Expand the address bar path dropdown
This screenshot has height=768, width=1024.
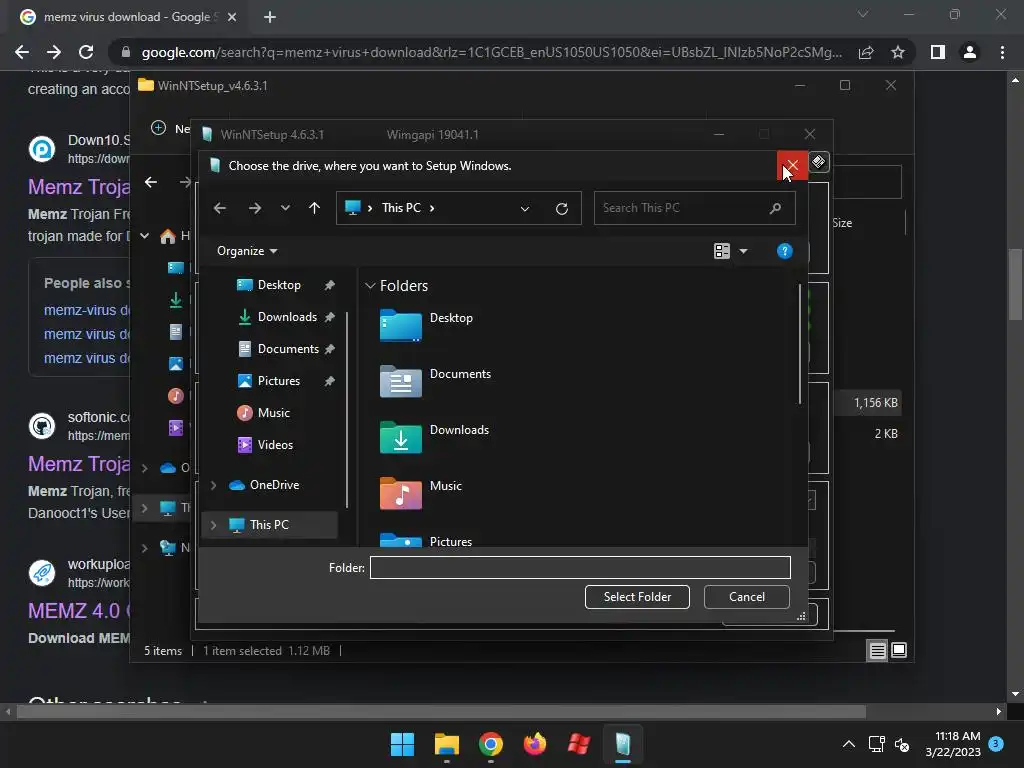[x=524, y=208]
